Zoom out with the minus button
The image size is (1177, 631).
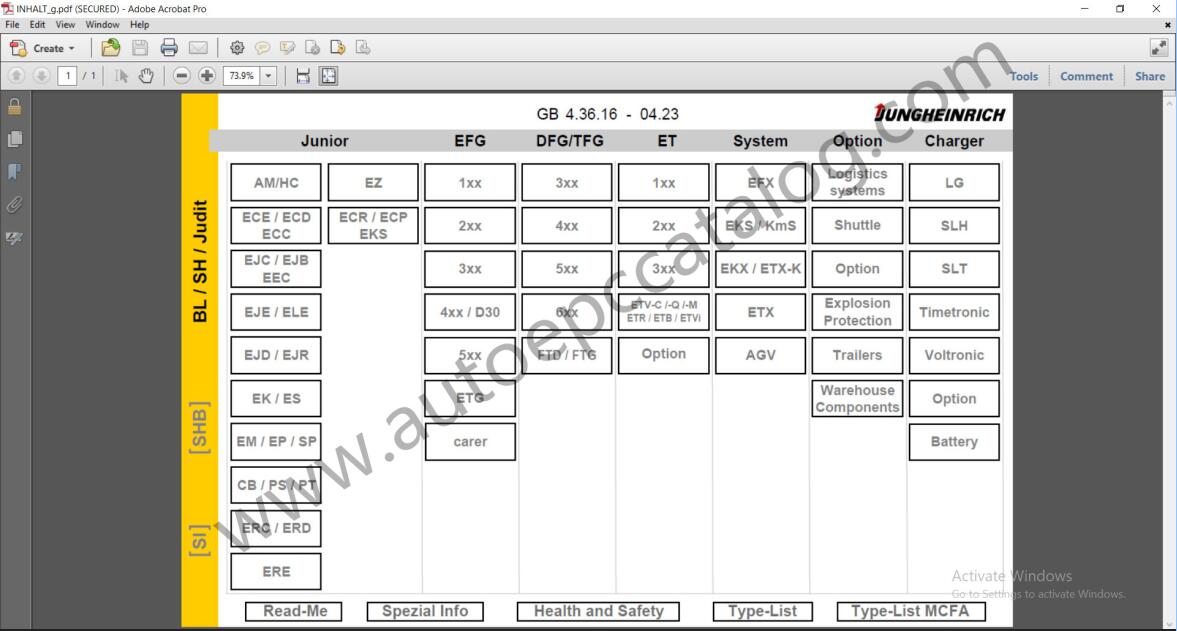click(x=182, y=76)
